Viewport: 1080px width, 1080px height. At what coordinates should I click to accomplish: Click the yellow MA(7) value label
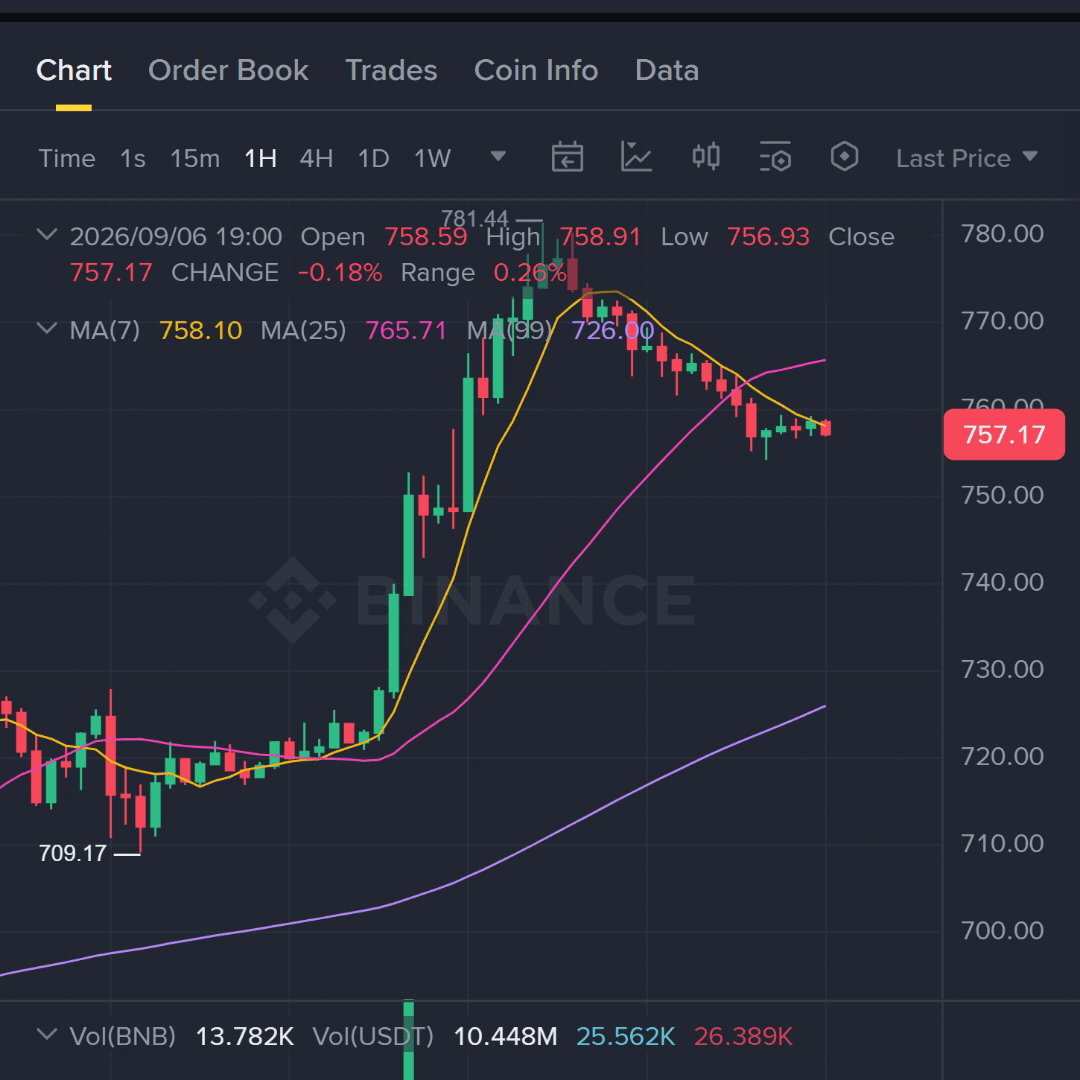pos(200,331)
